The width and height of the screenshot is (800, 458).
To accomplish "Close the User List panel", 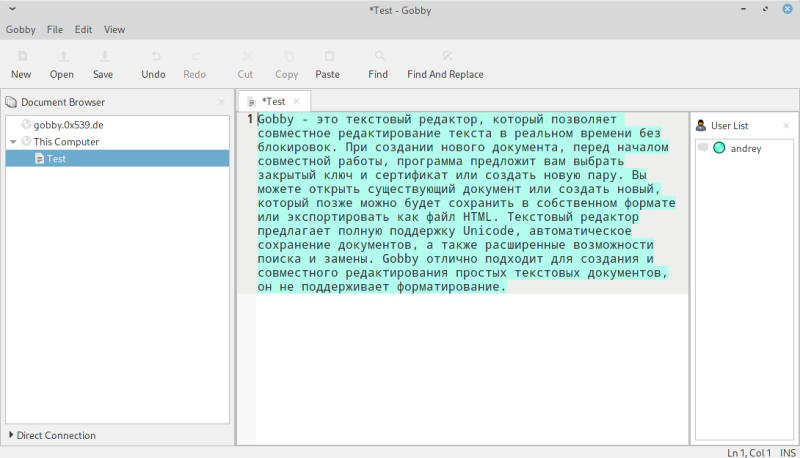I will 785,126.
